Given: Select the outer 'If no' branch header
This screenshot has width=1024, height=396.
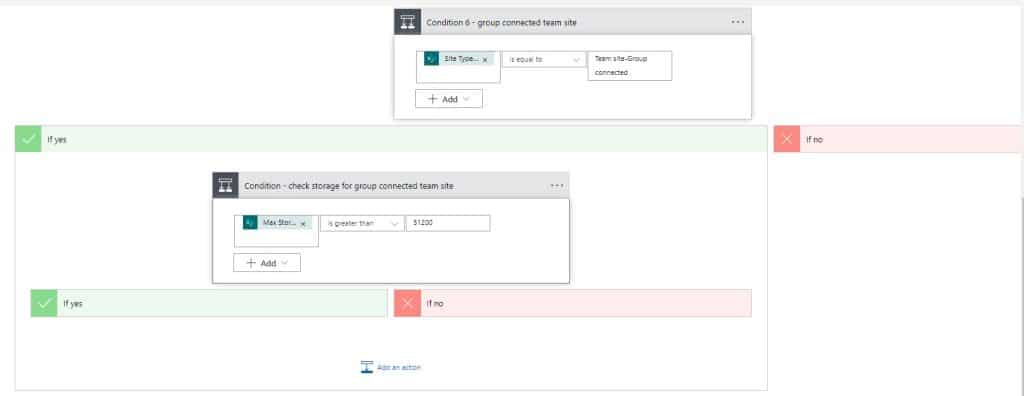Looking at the screenshot, I should [899, 139].
